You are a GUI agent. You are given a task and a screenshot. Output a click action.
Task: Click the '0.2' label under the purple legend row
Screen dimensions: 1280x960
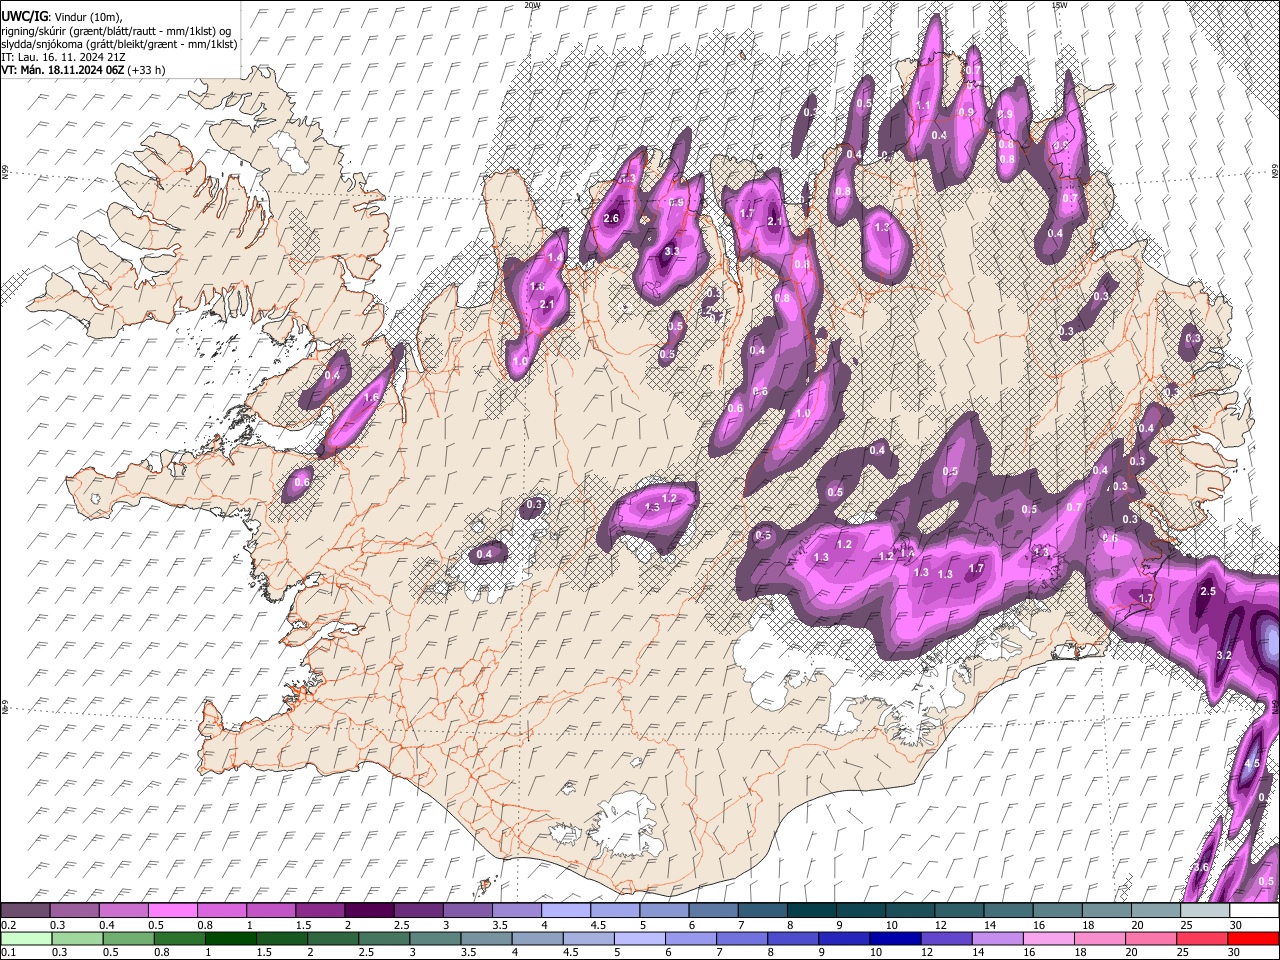7,925
